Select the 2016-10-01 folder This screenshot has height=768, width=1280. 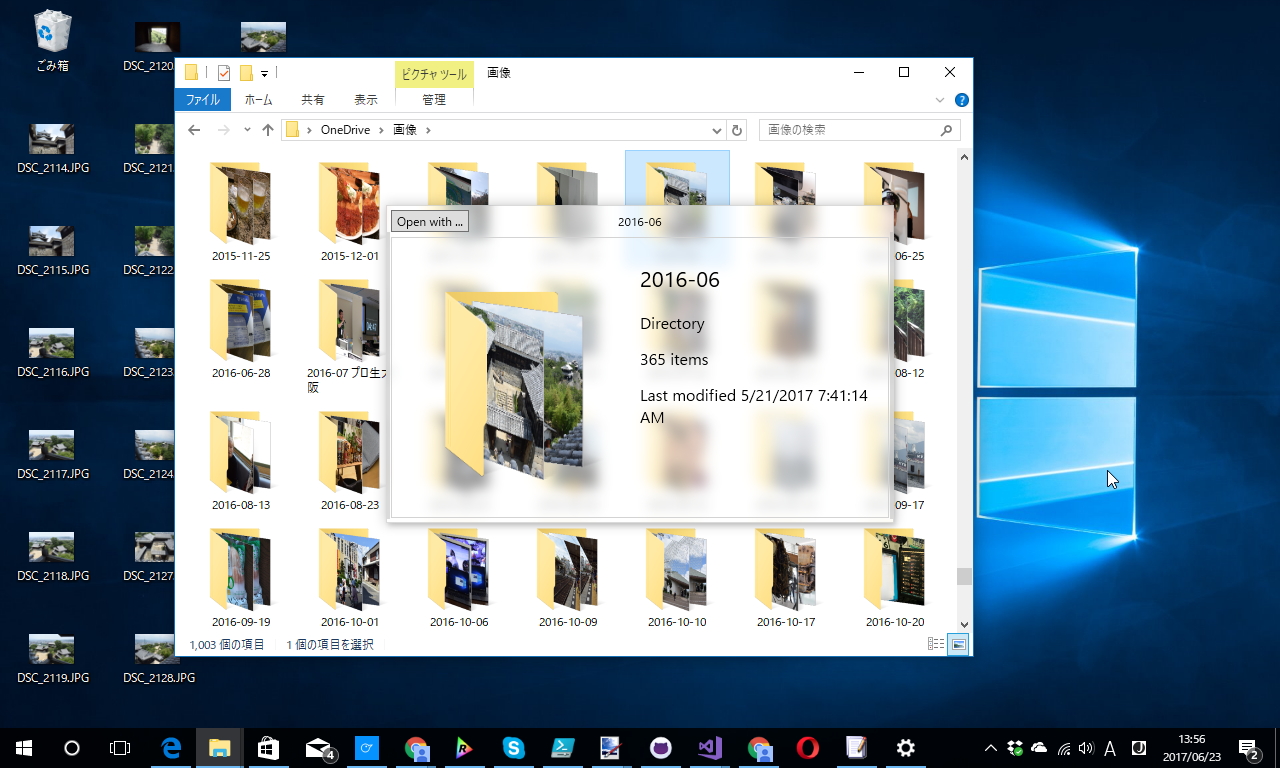click(350, 578)
